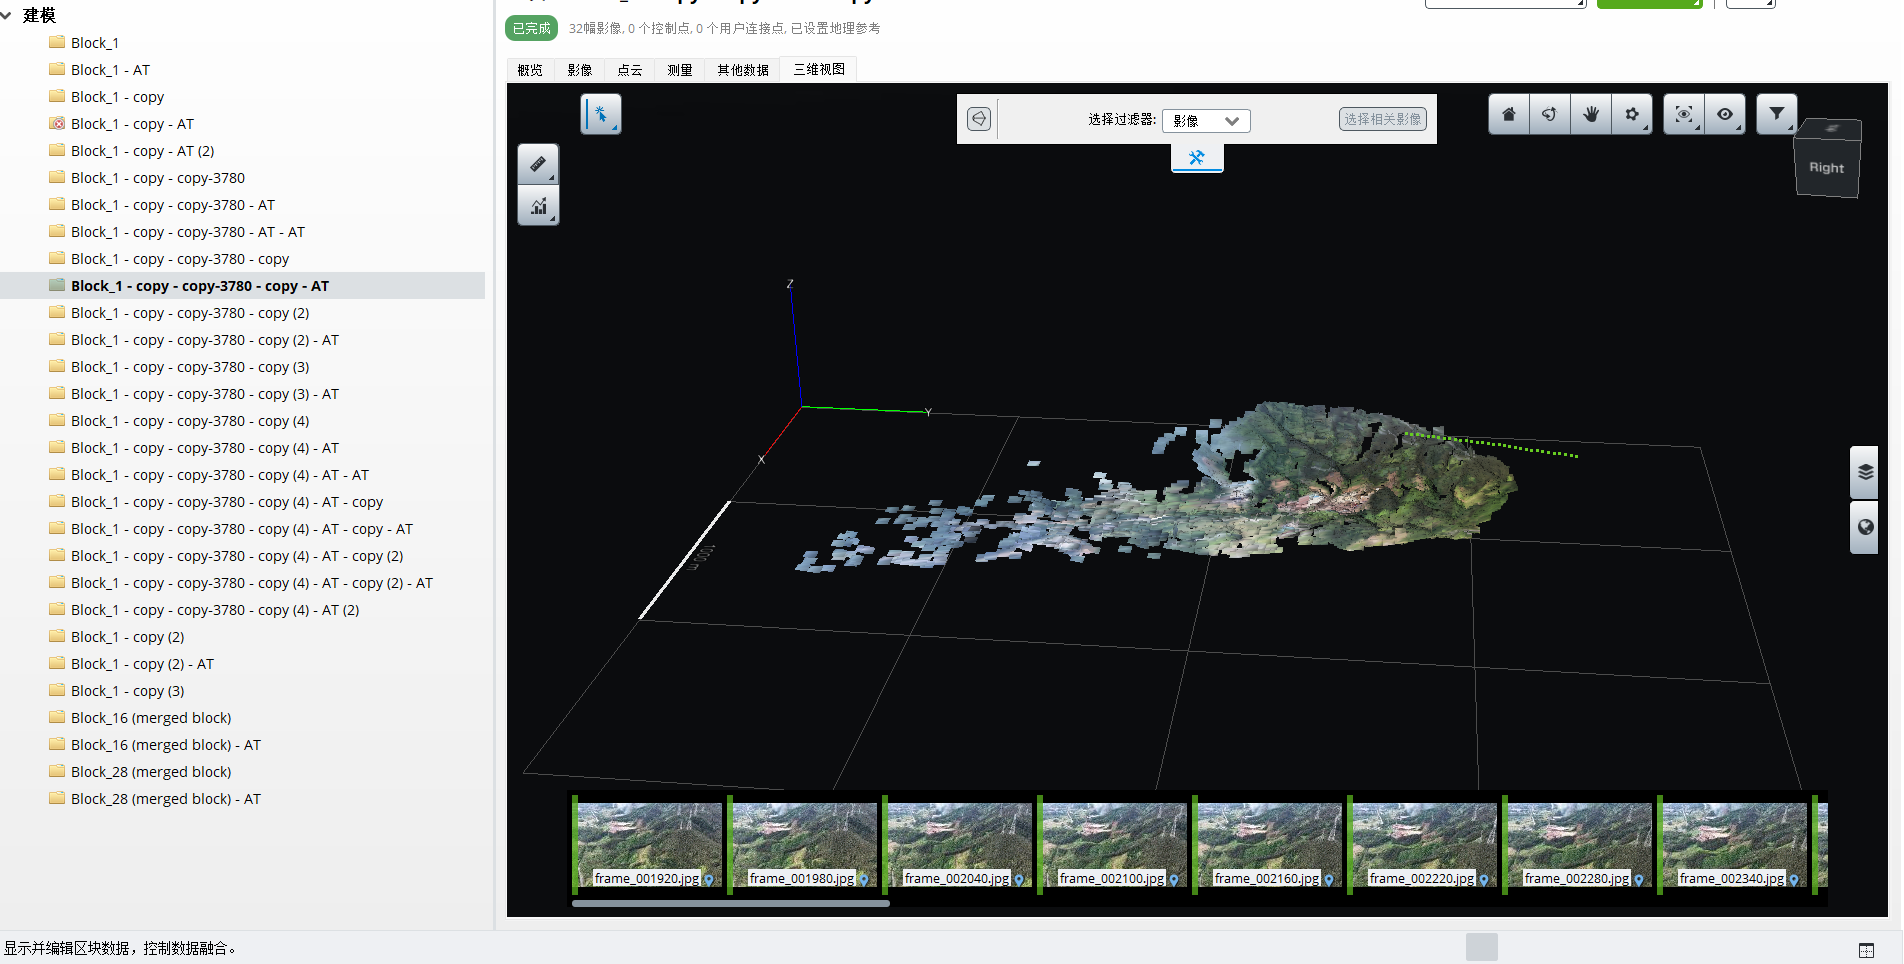Click the layout icon in the status bar
The width and height of the screenshot is (1904, 964).
click(x=1866, y=950)
